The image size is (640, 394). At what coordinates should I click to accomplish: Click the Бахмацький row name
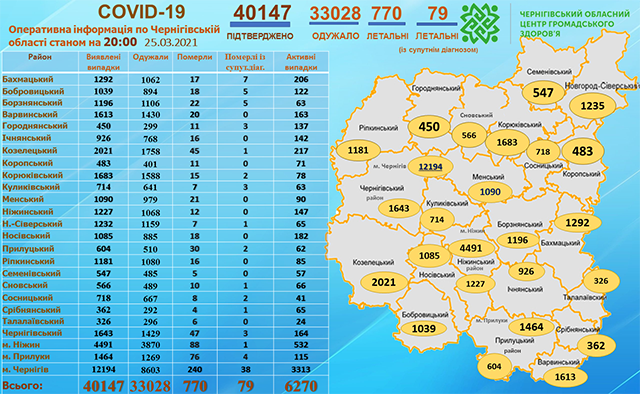[28, 79]
